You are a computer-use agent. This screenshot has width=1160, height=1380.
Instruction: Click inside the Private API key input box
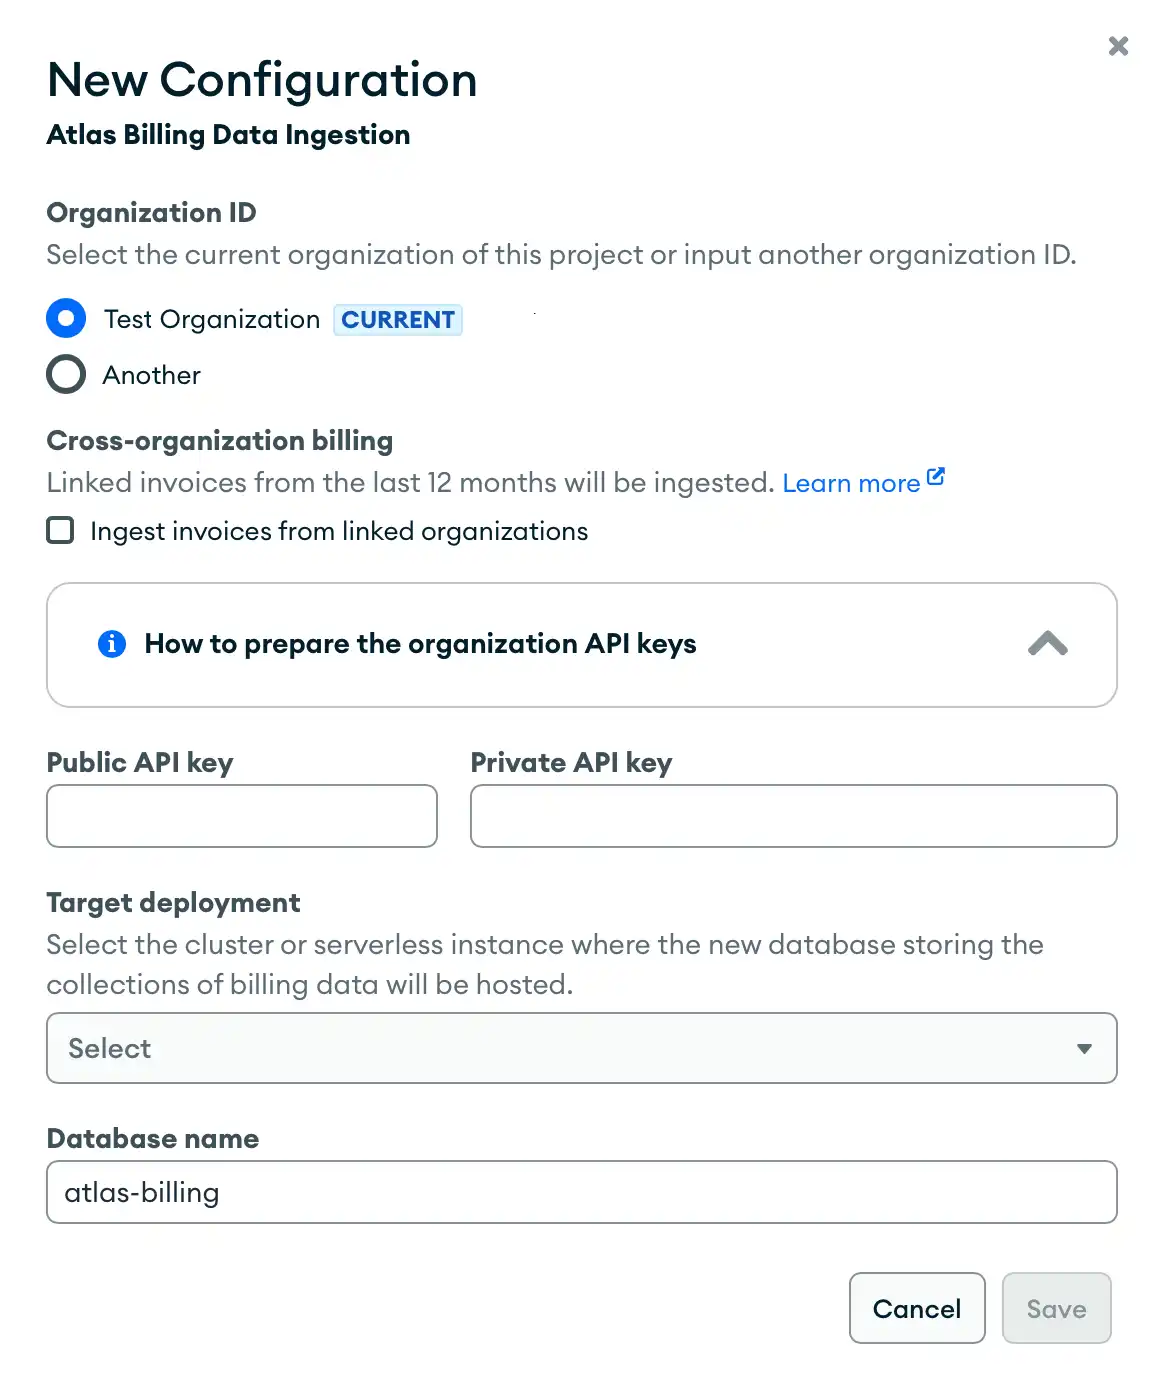[x=793, y=816]
